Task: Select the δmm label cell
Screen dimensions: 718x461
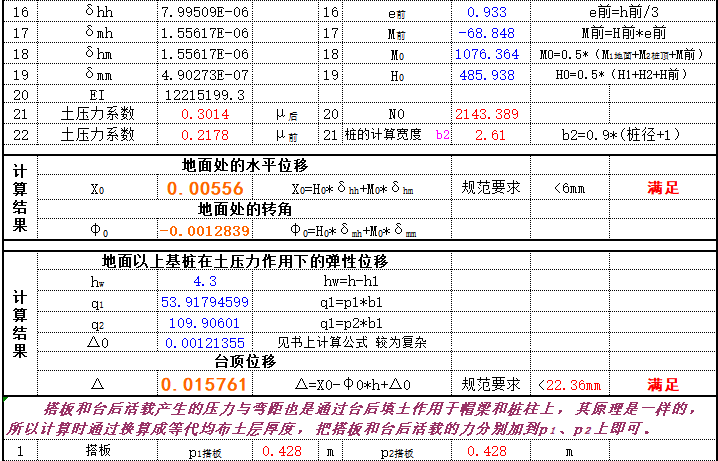Action: click(97, 75)
